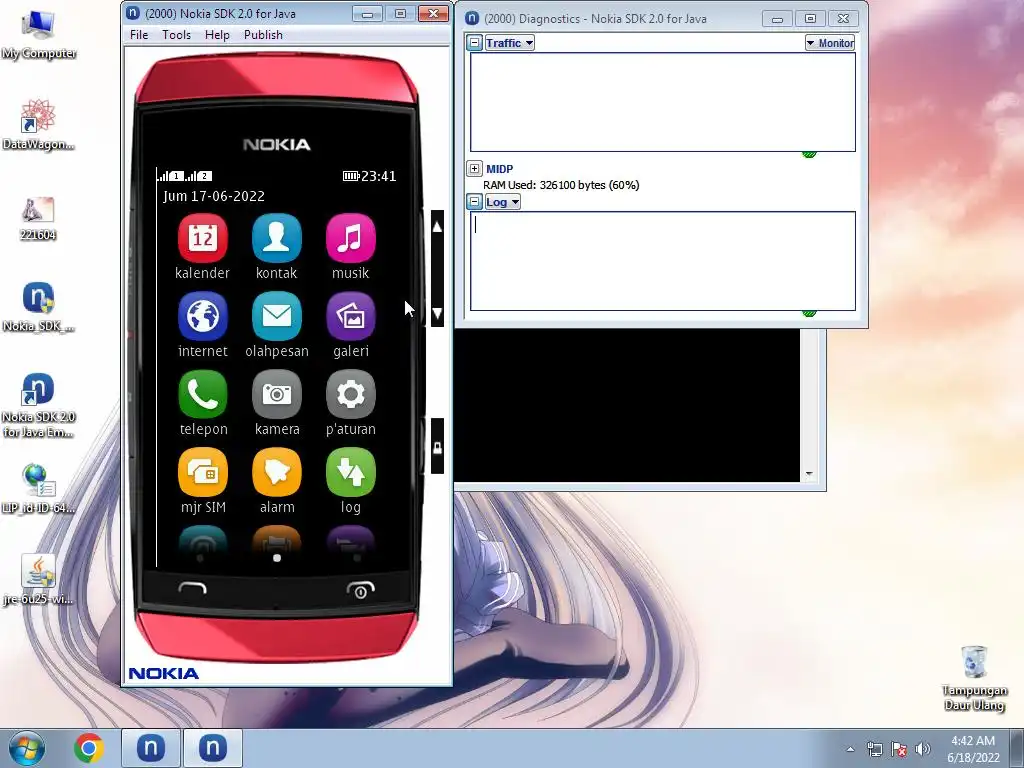Image resolution: width=1024 pixels, height=768 pixels.
Task: Minimize the Diagnostics window
Action: (x=777, y=19)
